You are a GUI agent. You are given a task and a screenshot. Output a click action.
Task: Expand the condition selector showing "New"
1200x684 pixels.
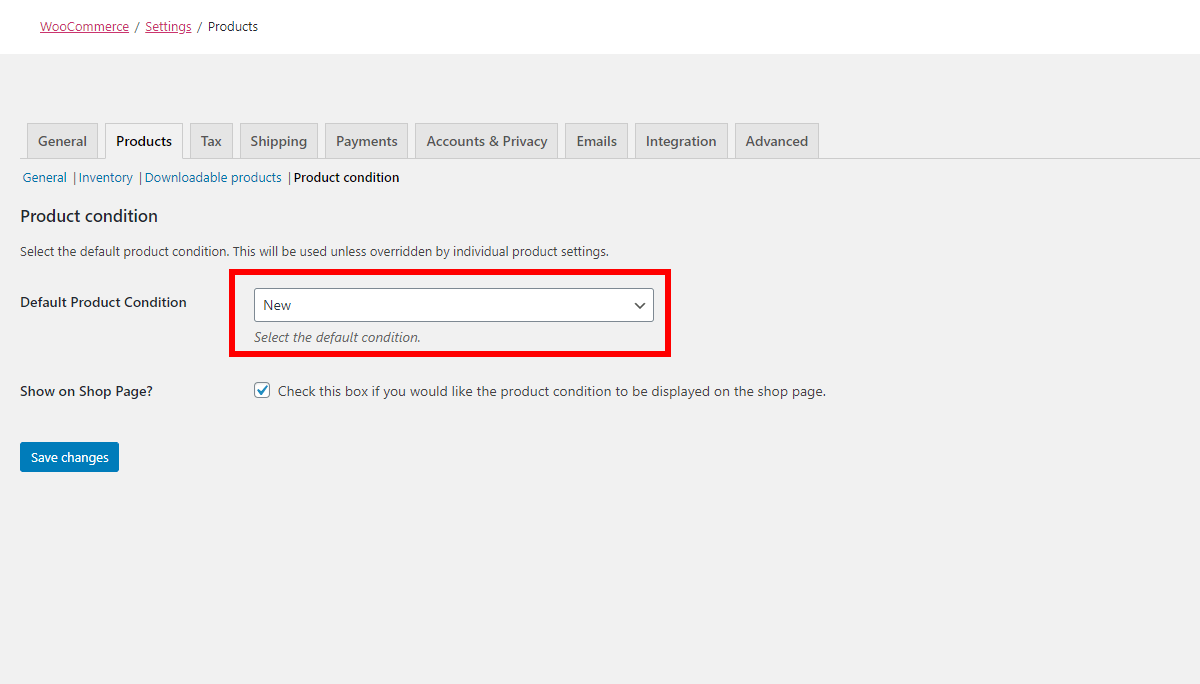pos(453,304)
